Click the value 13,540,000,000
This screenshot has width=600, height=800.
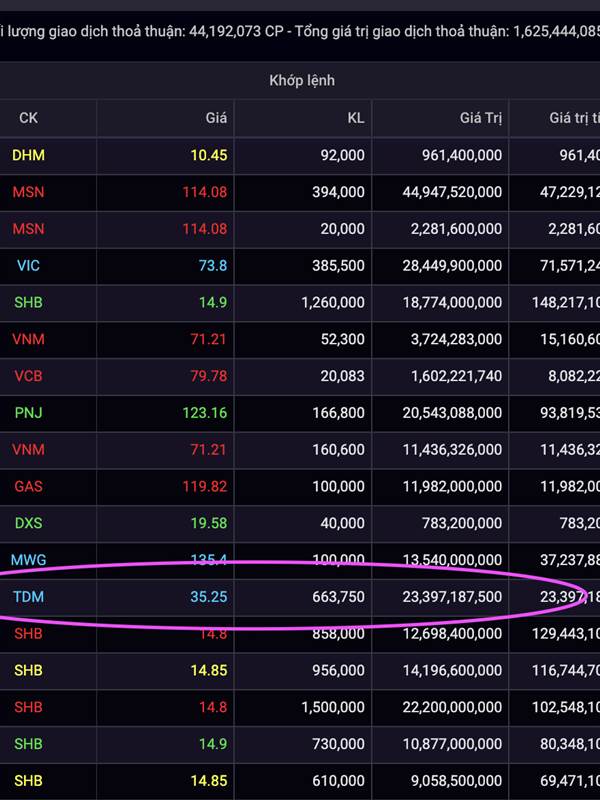452,559
